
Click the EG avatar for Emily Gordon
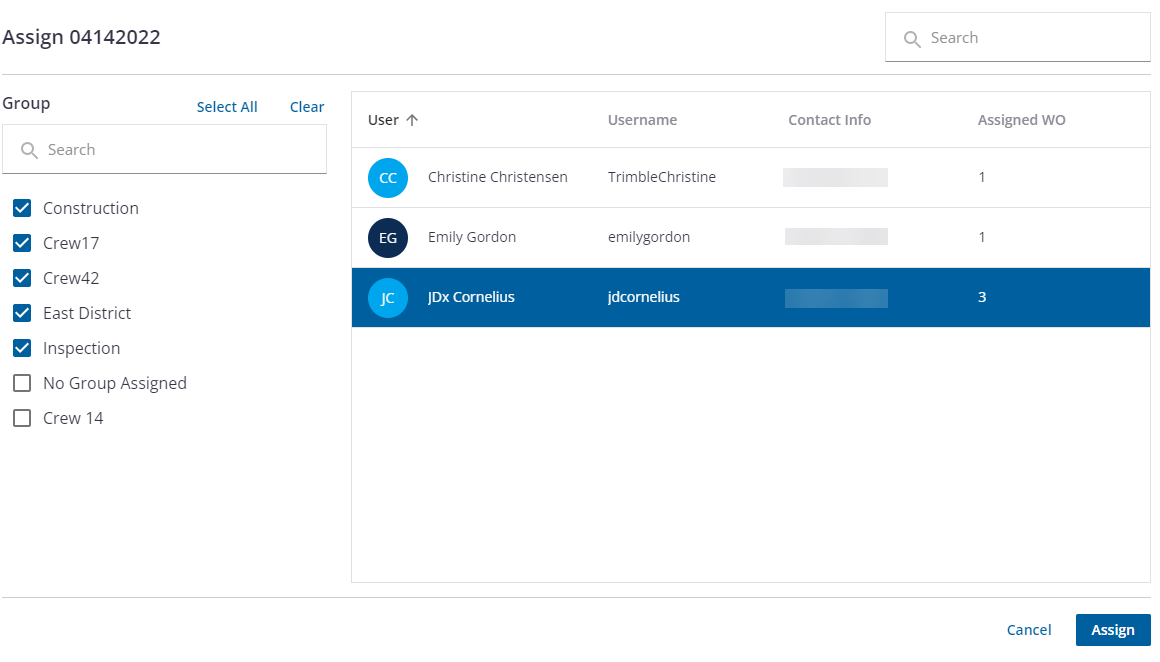pyautogui.click(x=388, y=238)
